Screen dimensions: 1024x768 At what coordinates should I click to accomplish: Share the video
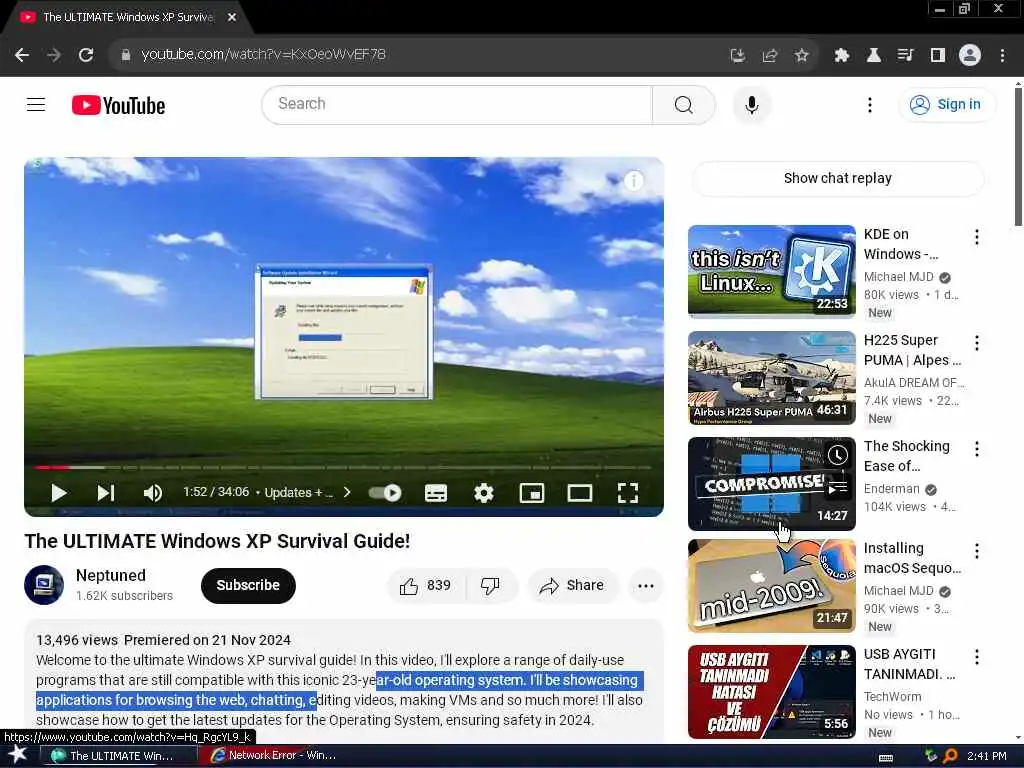coord(571,585)
